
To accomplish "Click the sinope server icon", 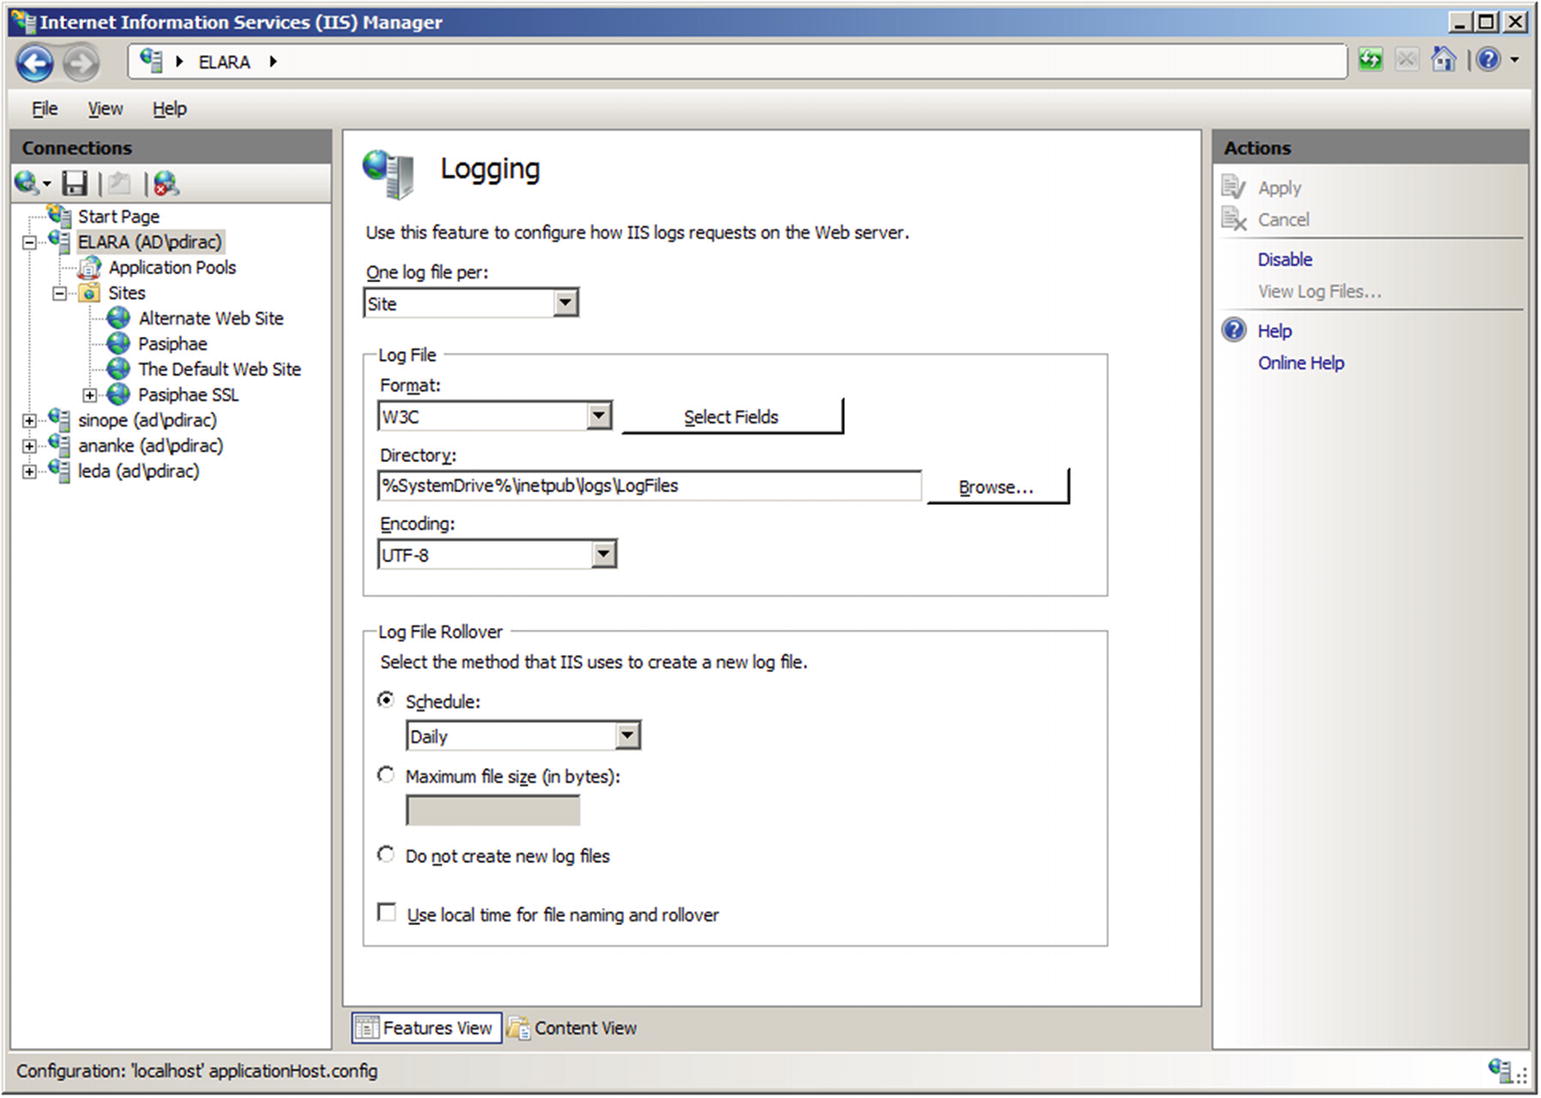I will (x=60, y=420).
